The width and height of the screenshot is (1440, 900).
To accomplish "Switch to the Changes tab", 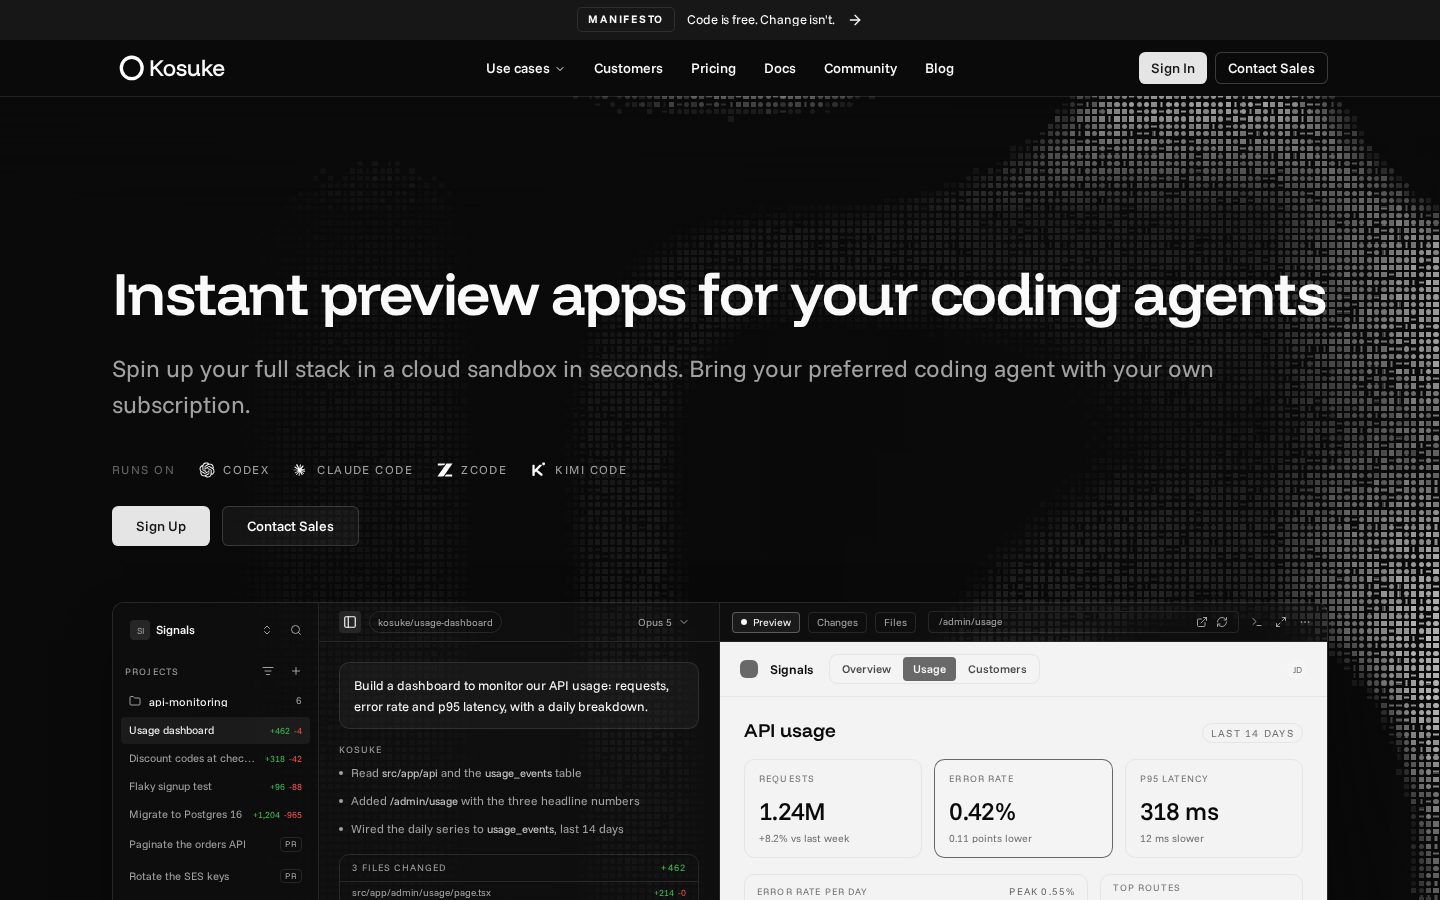I will tap(837, 622).
